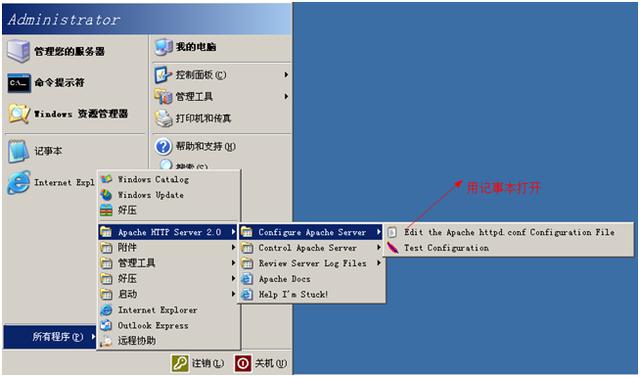Screen dimensions: 640x377
Task: Open Edit the Apache httpd.conf Configuration File
Action: [x=509, y=232]
